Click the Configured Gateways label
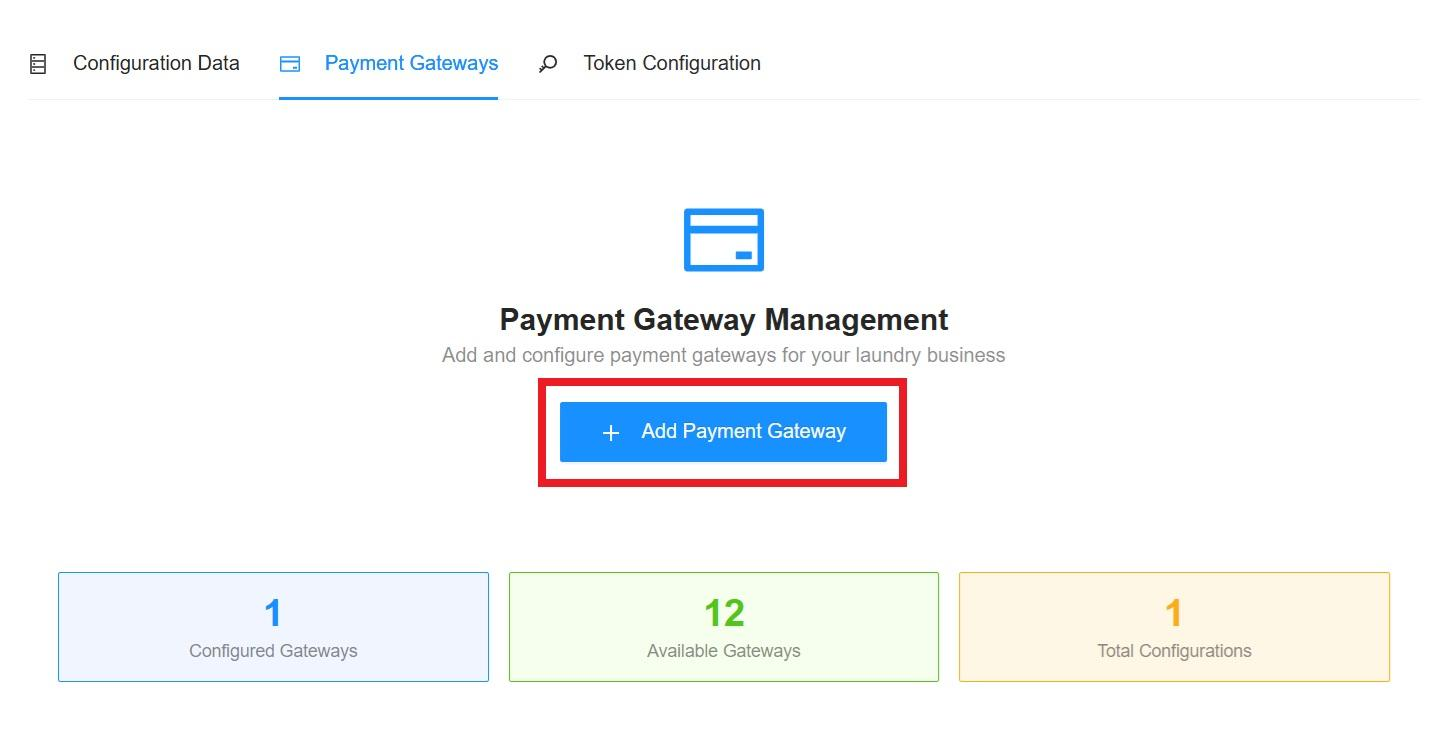The image size is (1448, 753). pos(273,651)
